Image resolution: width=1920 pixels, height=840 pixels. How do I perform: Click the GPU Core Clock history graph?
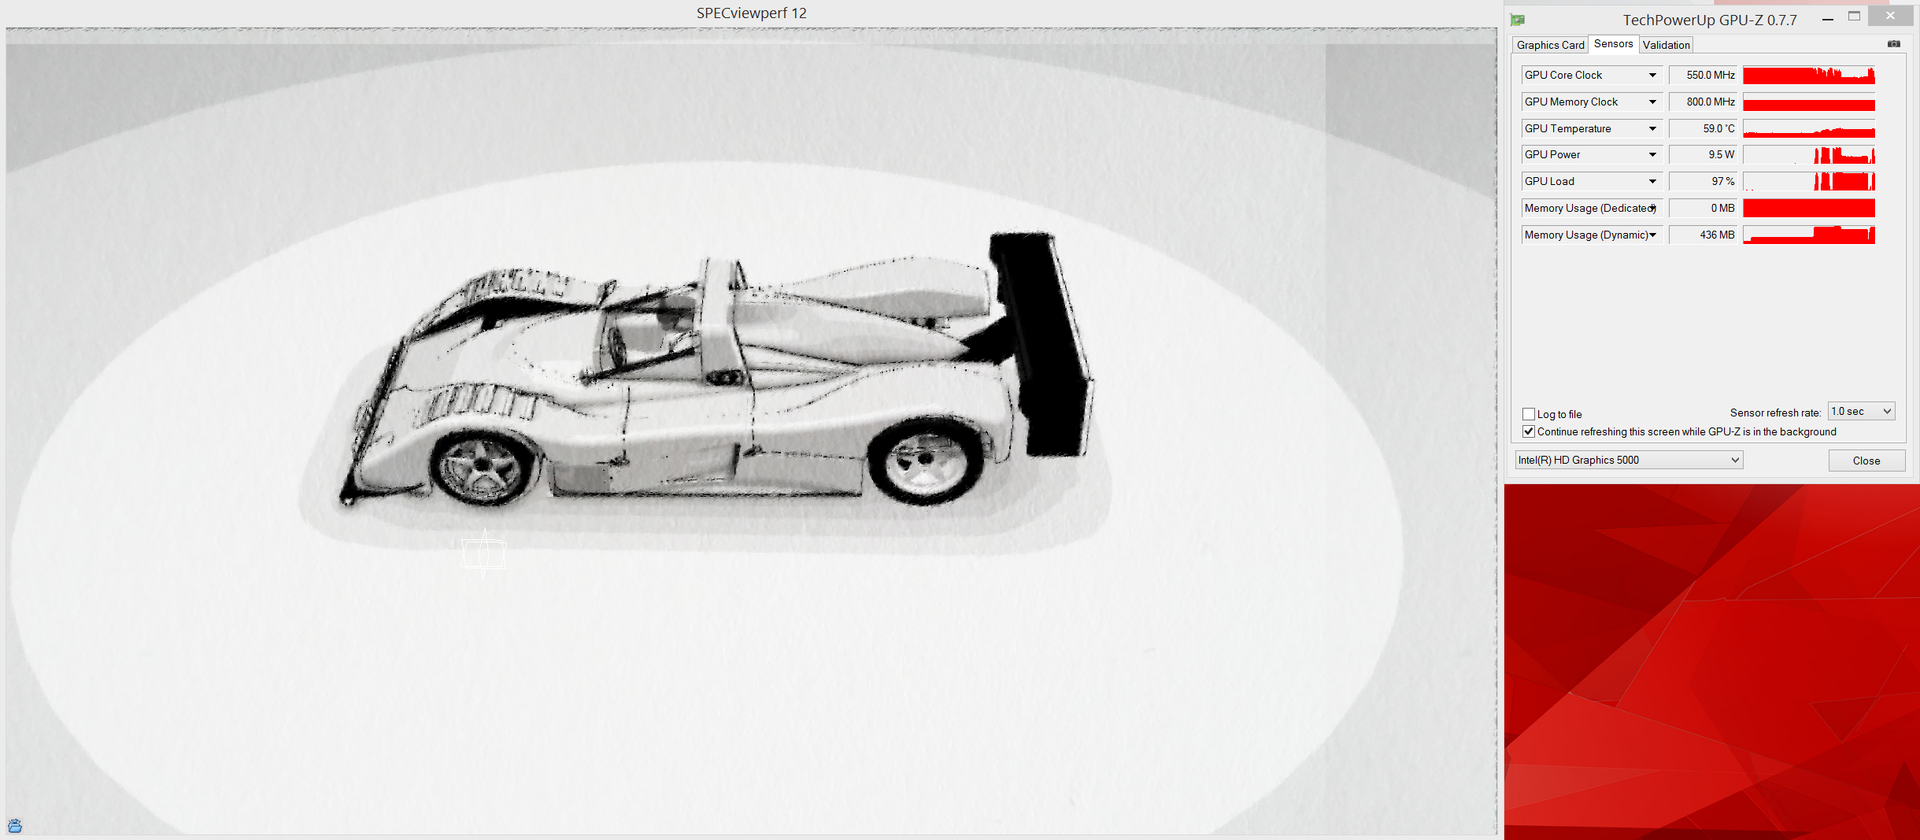point(1809,75)
